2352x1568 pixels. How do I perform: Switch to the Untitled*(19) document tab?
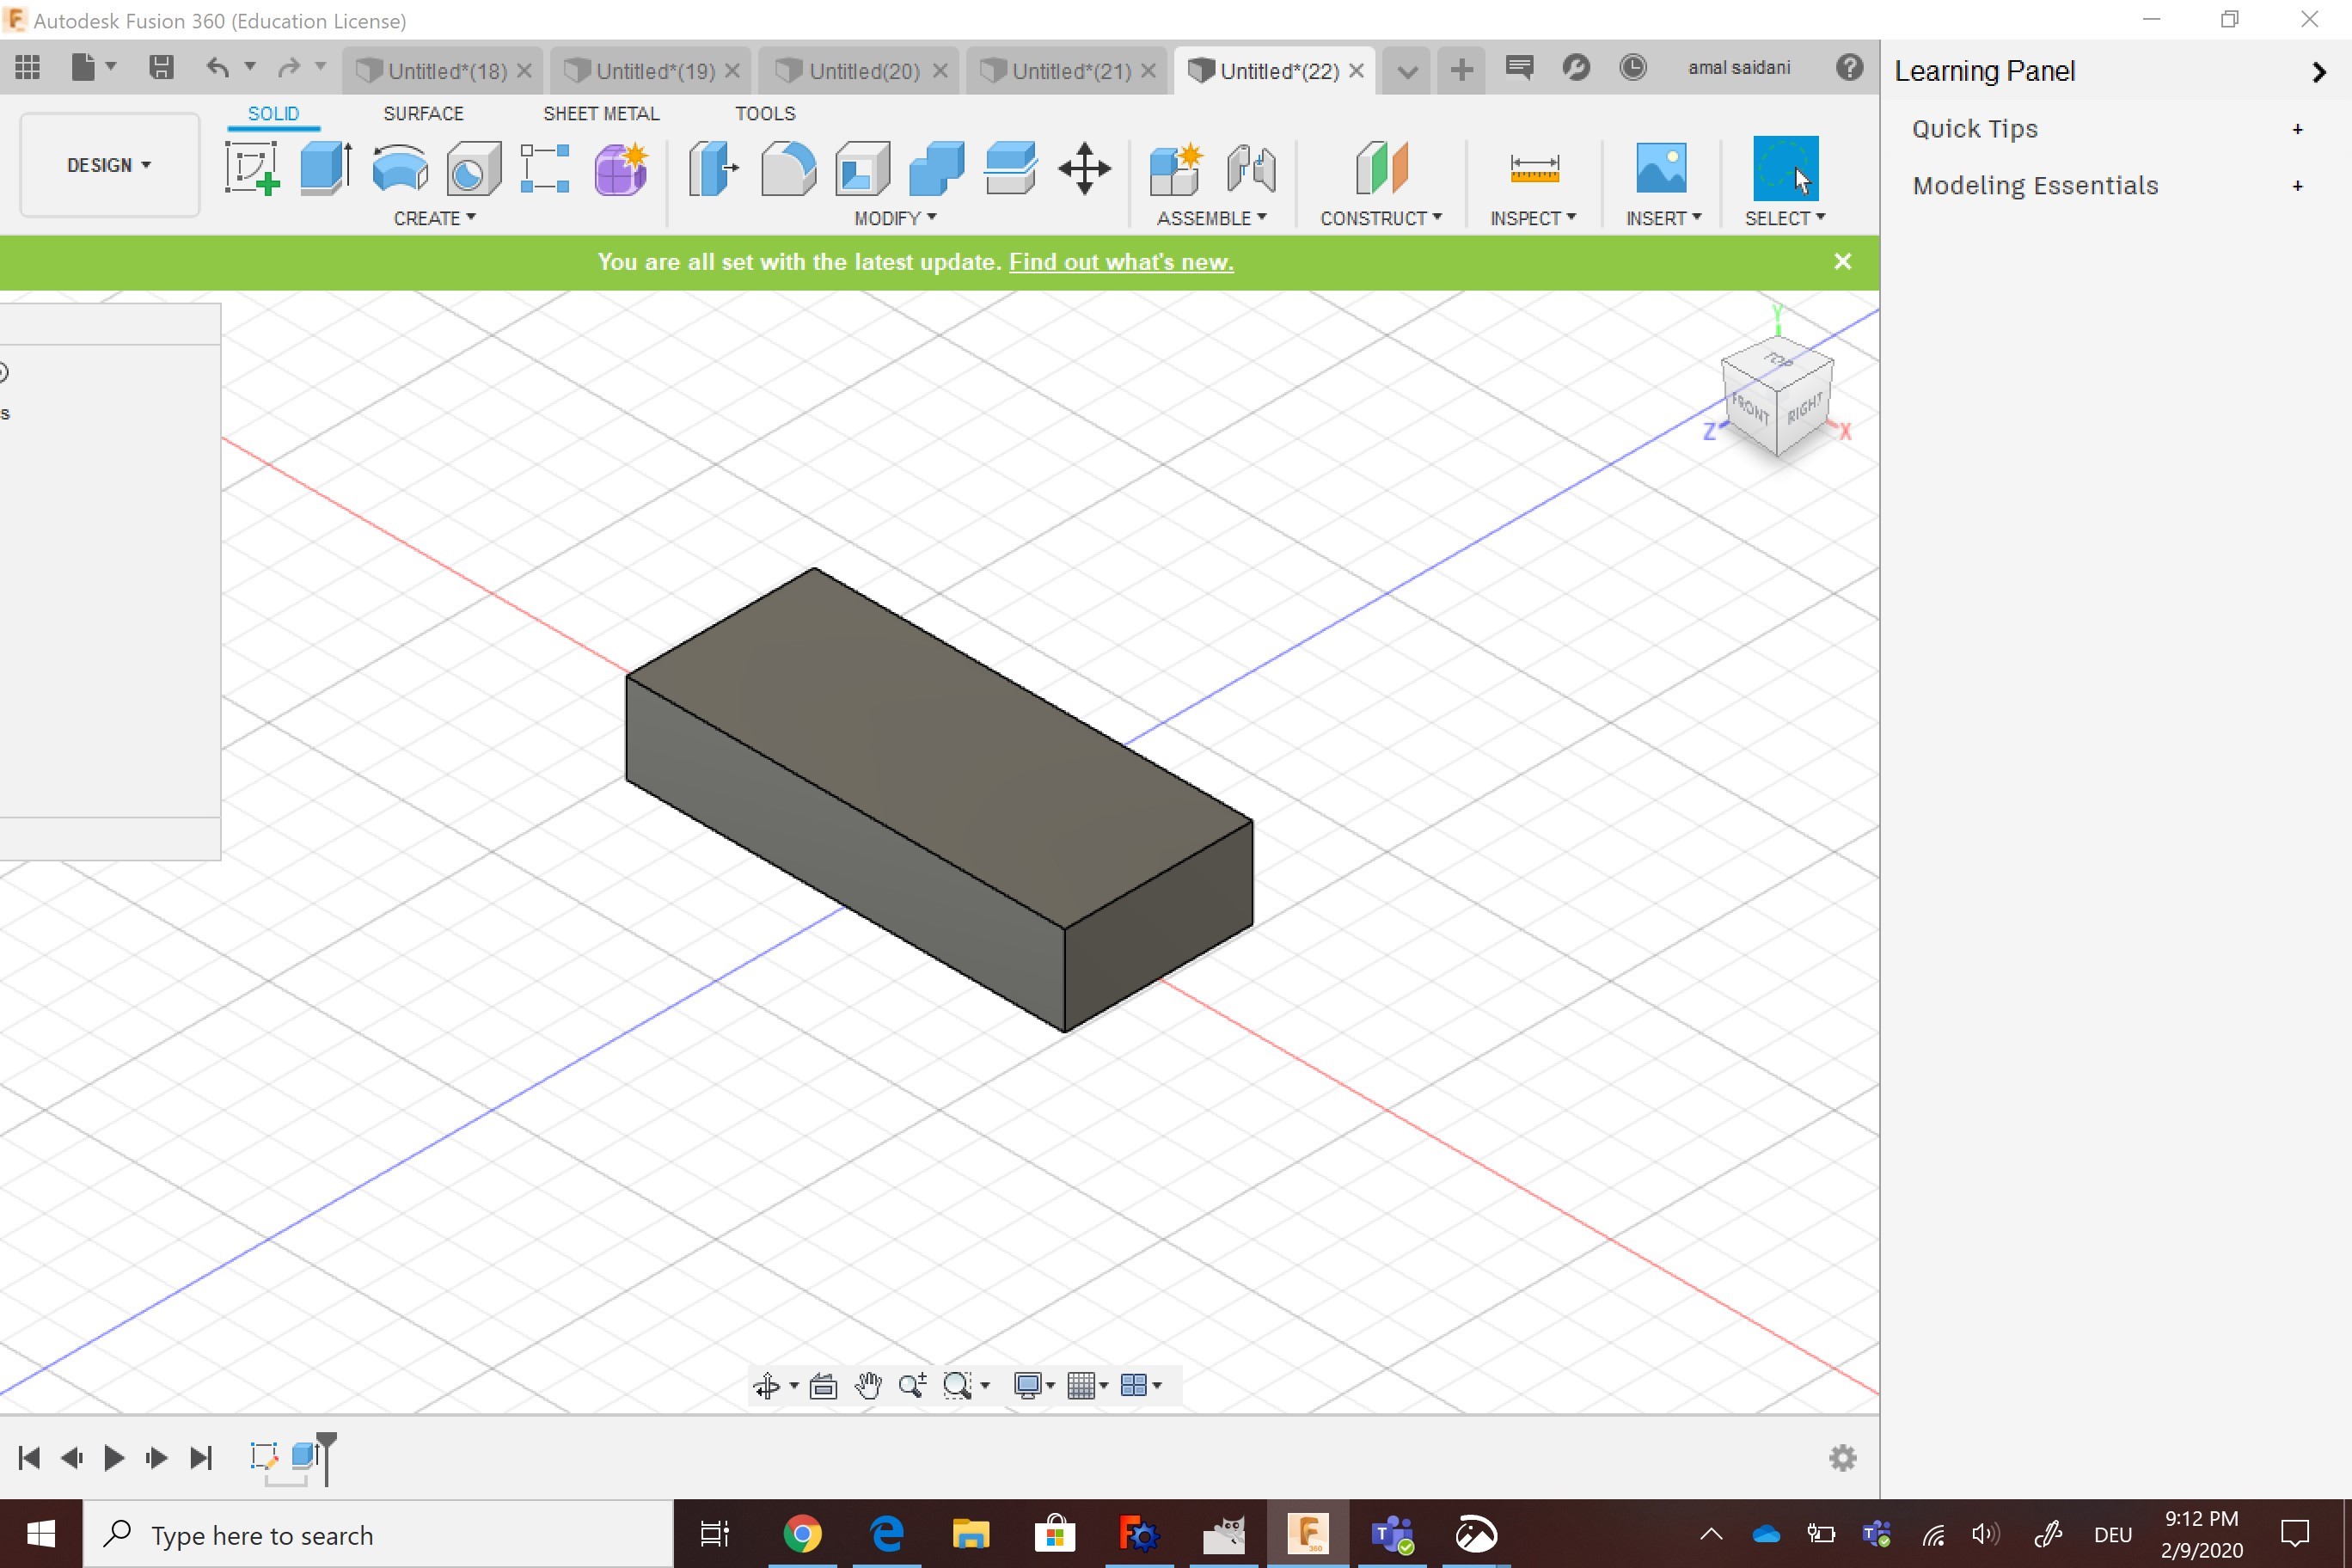pos(654,71)
